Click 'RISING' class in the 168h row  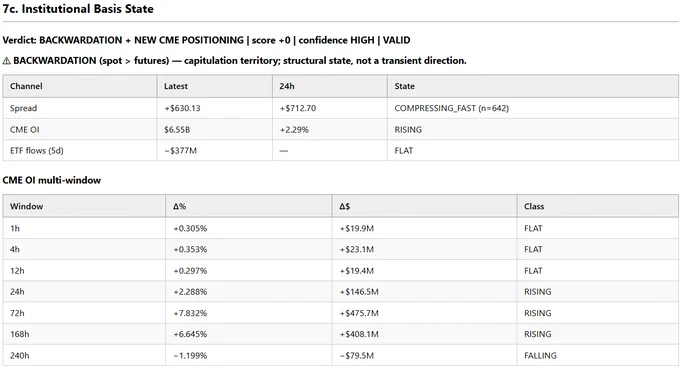coord(538,334)
